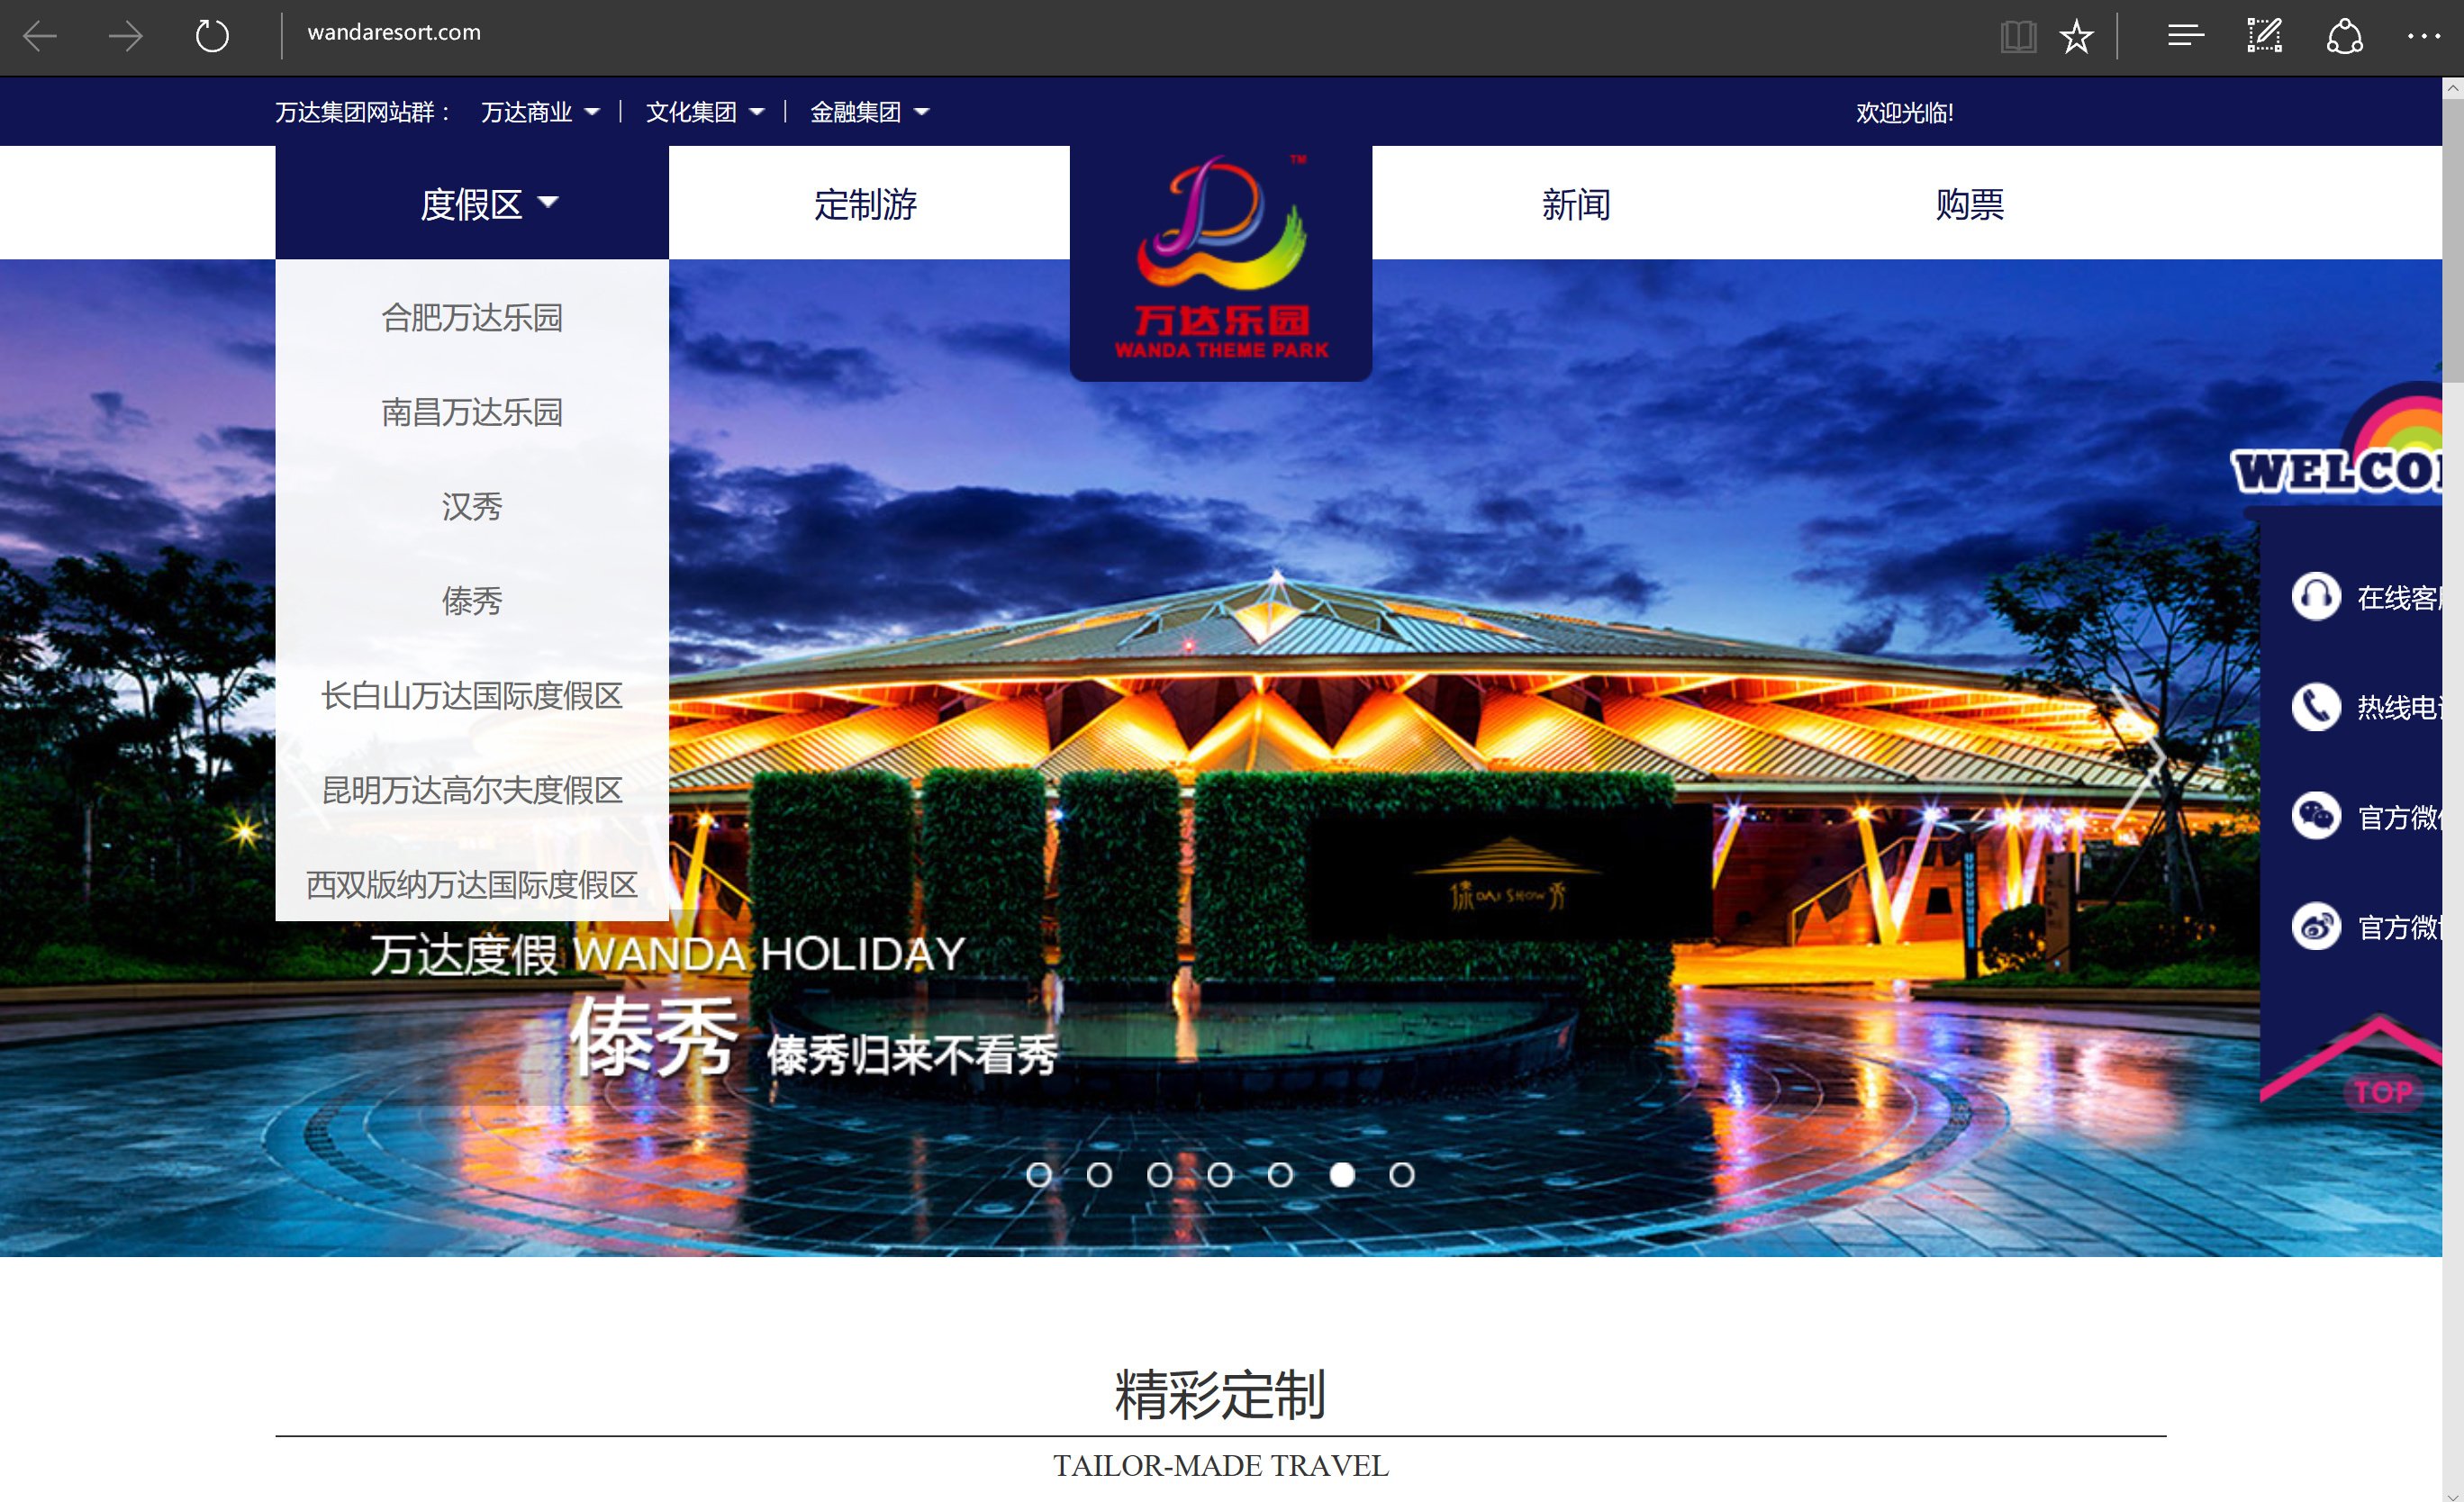The height and width of the screenshot is (1502, 2464).
Task: Choose 西双版纳万达国际度假区 from menu
Action: tap(472, 885)
